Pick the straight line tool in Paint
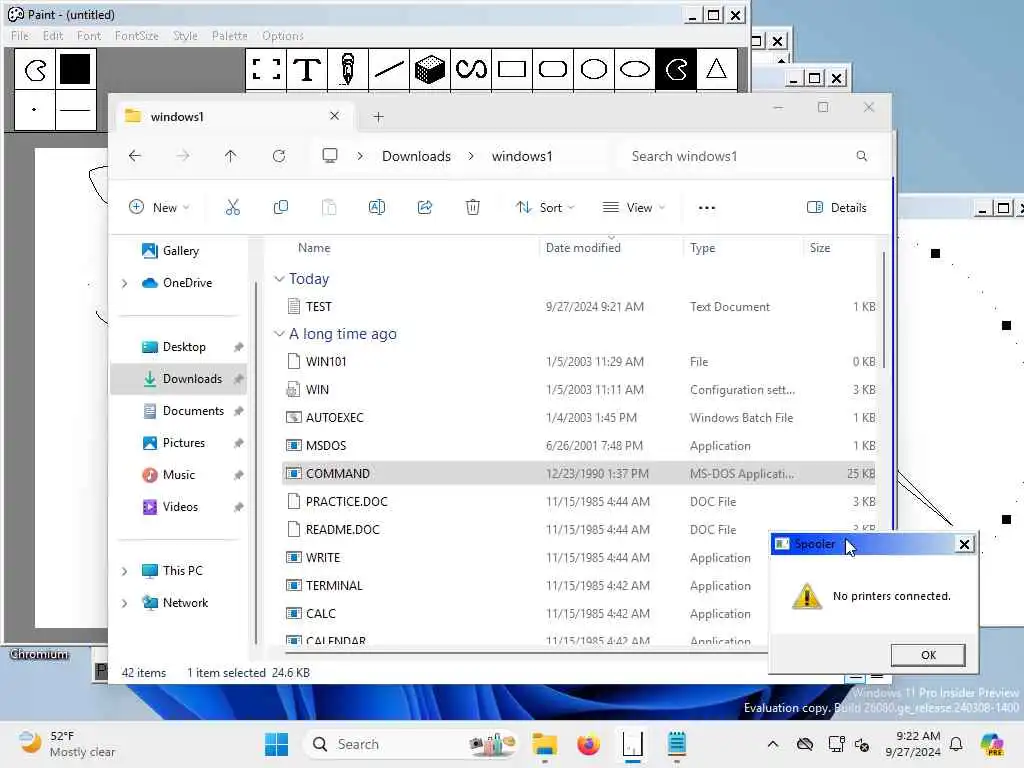The height and width of the screenshot is (768, 1024). pos(389,69)
